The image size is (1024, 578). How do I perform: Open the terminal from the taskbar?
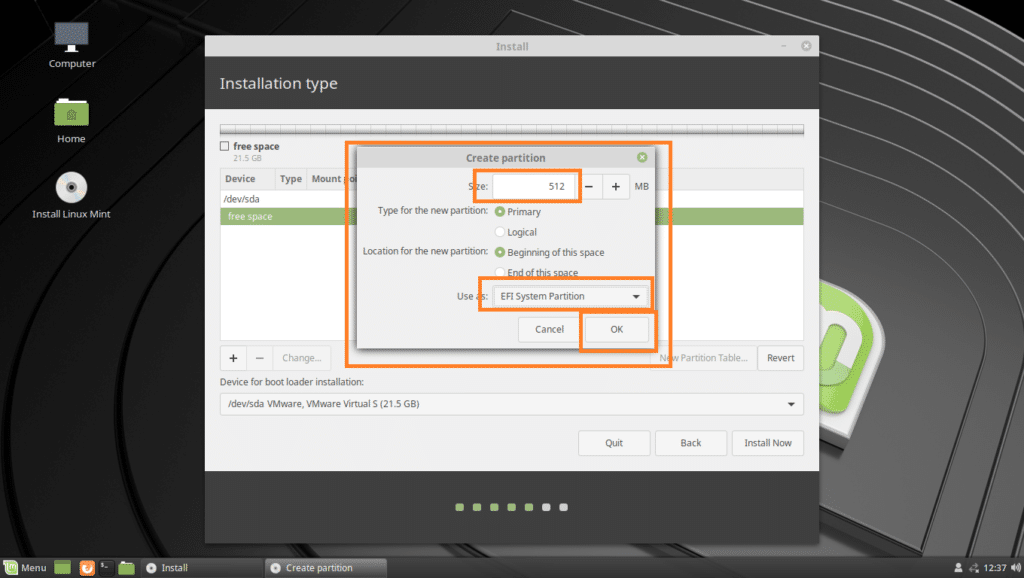[x=107, y=567]
